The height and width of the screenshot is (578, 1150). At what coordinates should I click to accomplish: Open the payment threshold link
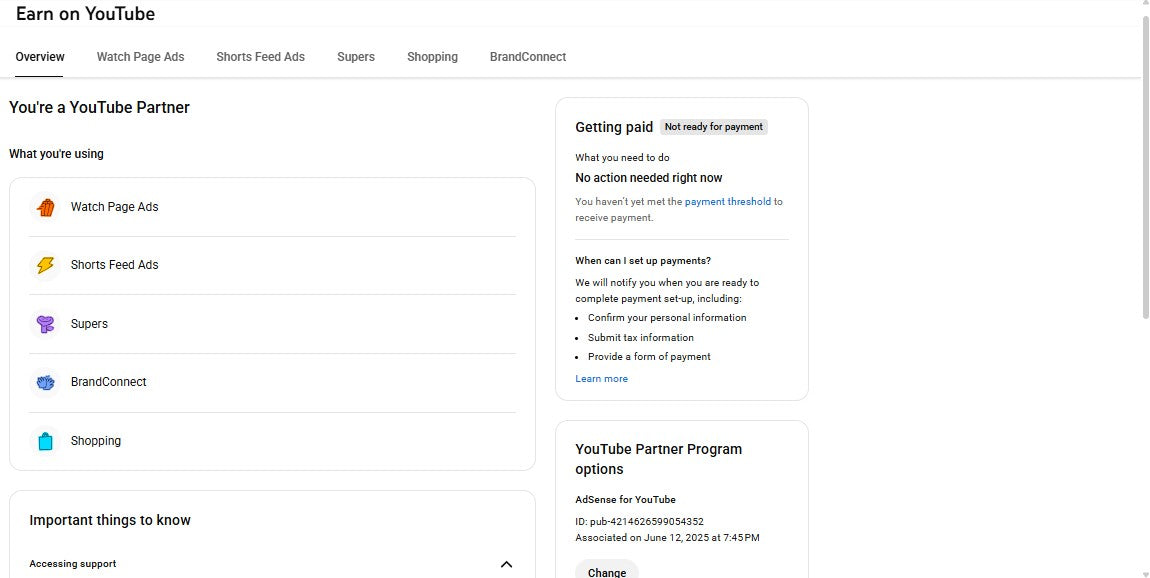click(x=727, y=201)
